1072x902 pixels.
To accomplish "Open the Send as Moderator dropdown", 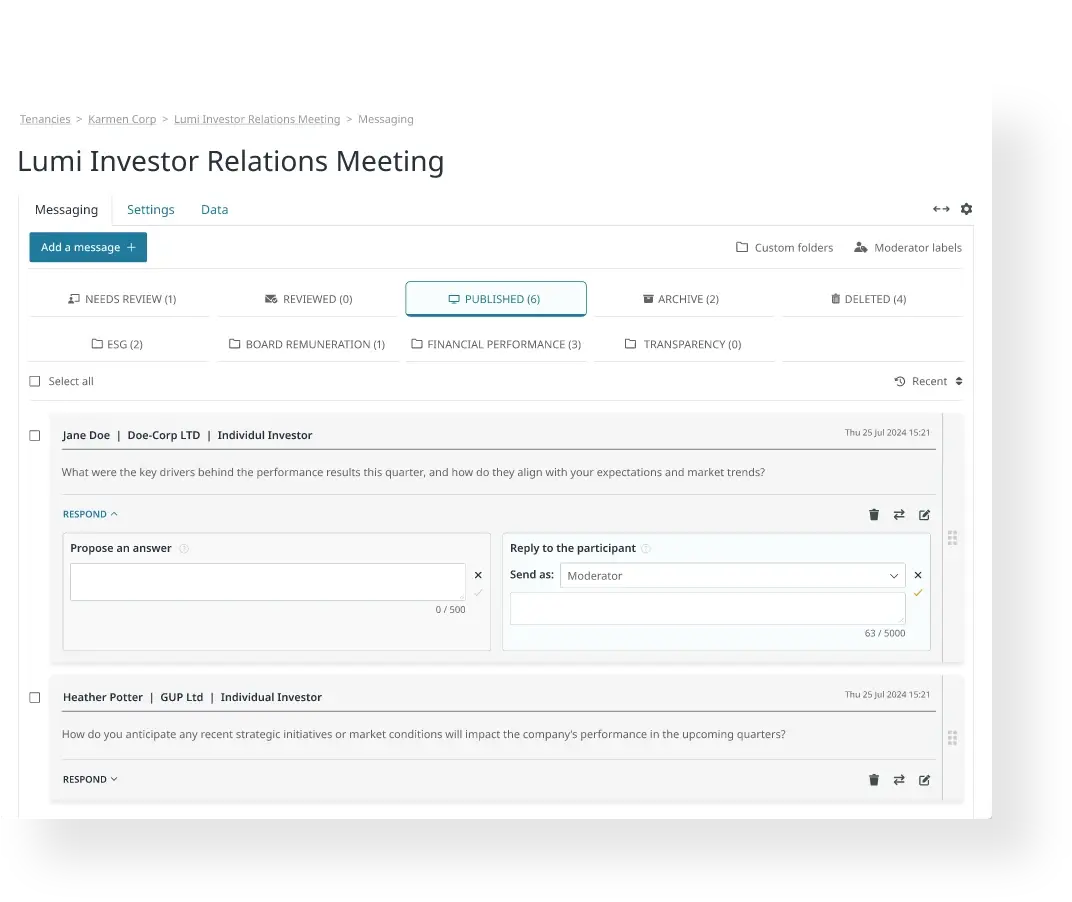I will 731,575.
